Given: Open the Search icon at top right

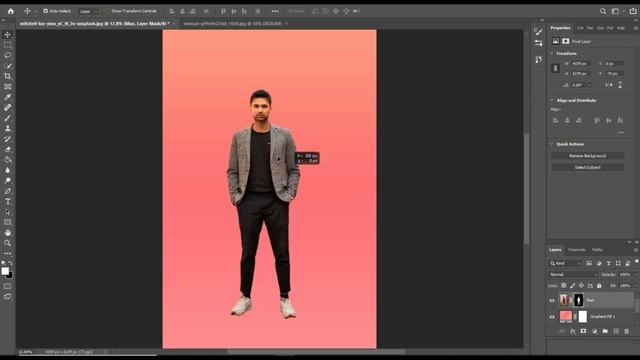Looking at the screenshot, I should pyautogui.click(x=603, y=11).
